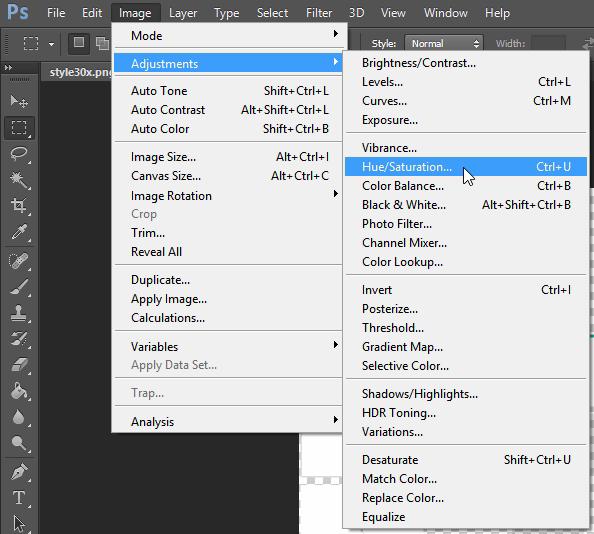Open tool preset picker arrow beside marquee icon
Image resolution: width=594 pixels, height=534 pixels.
tap(52, 44)
